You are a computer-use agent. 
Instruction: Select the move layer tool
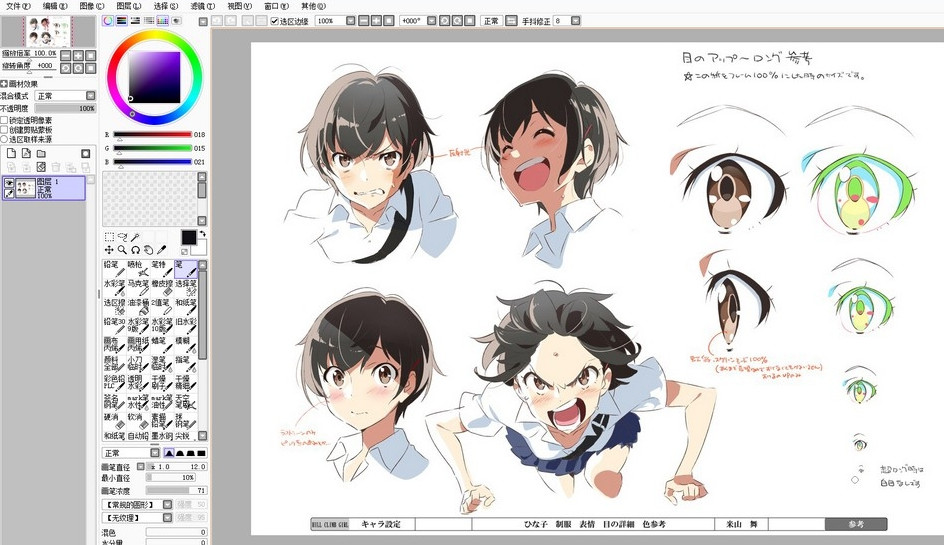coord(109,250)
